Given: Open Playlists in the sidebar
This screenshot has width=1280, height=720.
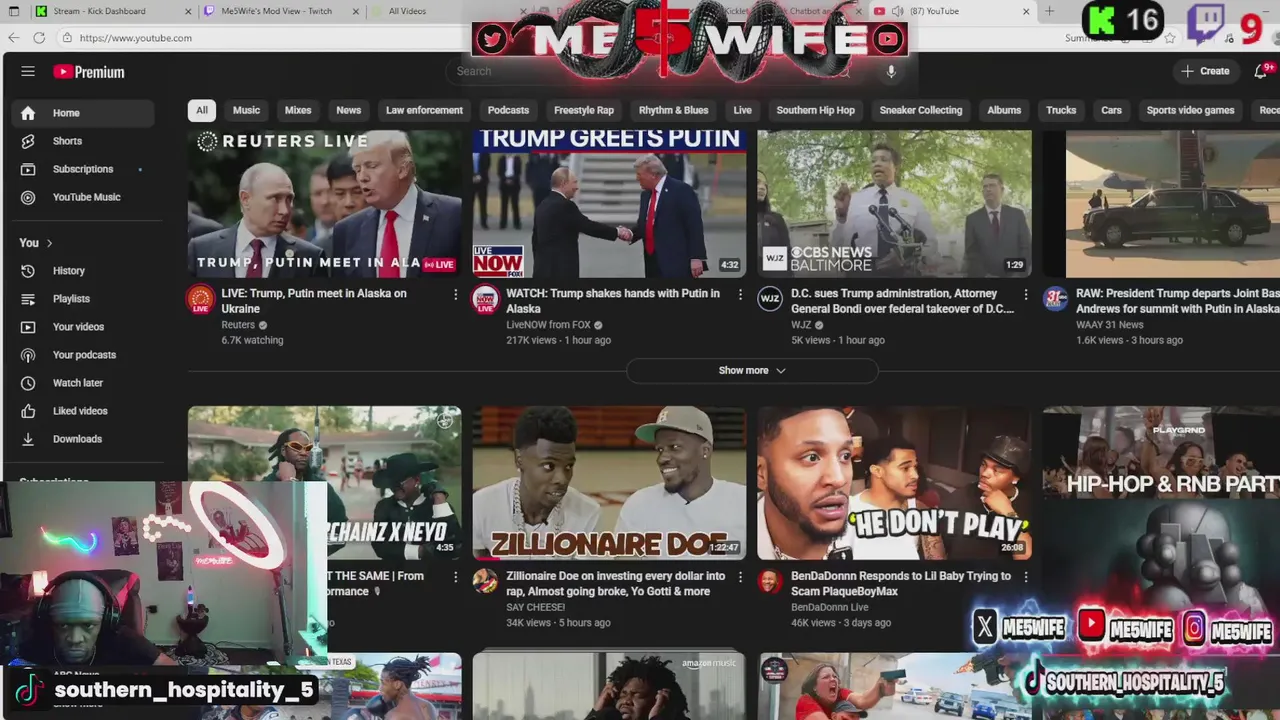Looking at the screenshot, I should pos(84,299).
